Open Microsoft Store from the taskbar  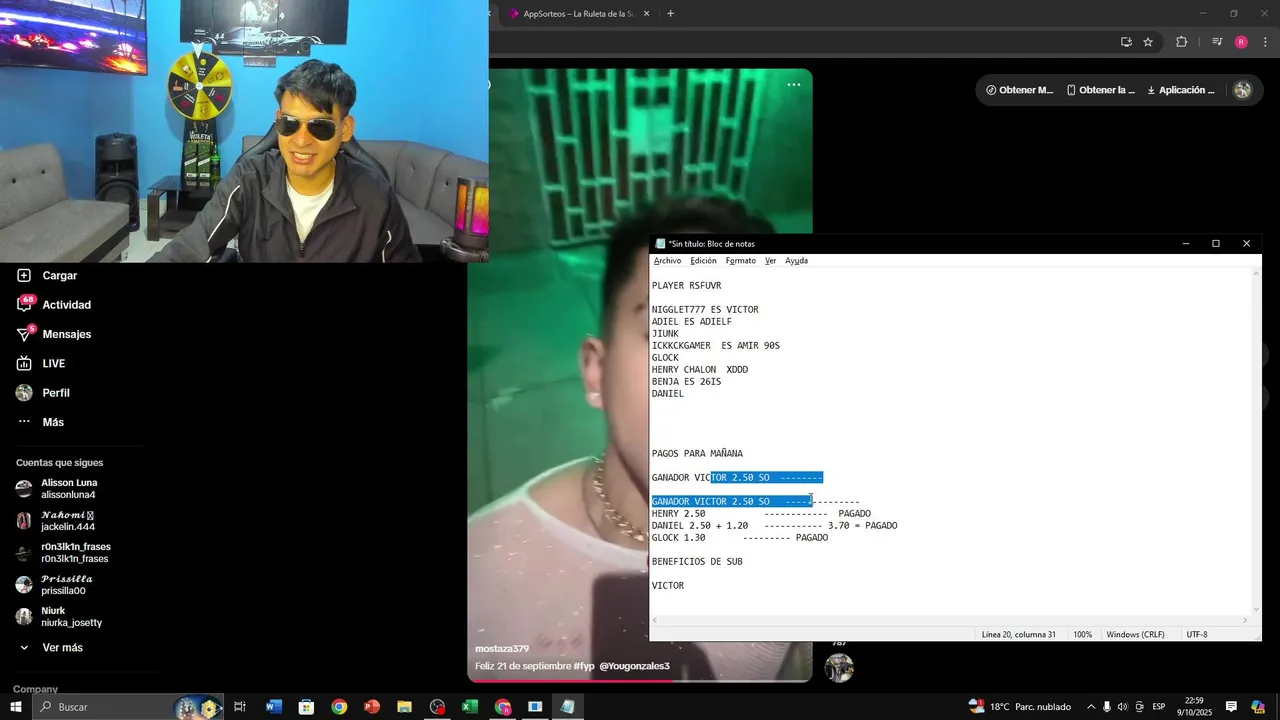[306, 707]
